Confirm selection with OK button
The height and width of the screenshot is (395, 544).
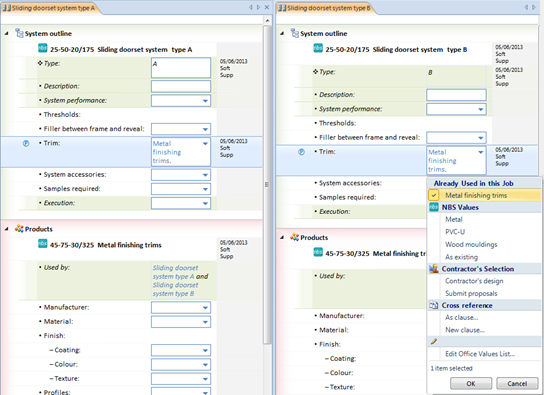[471, 384]
